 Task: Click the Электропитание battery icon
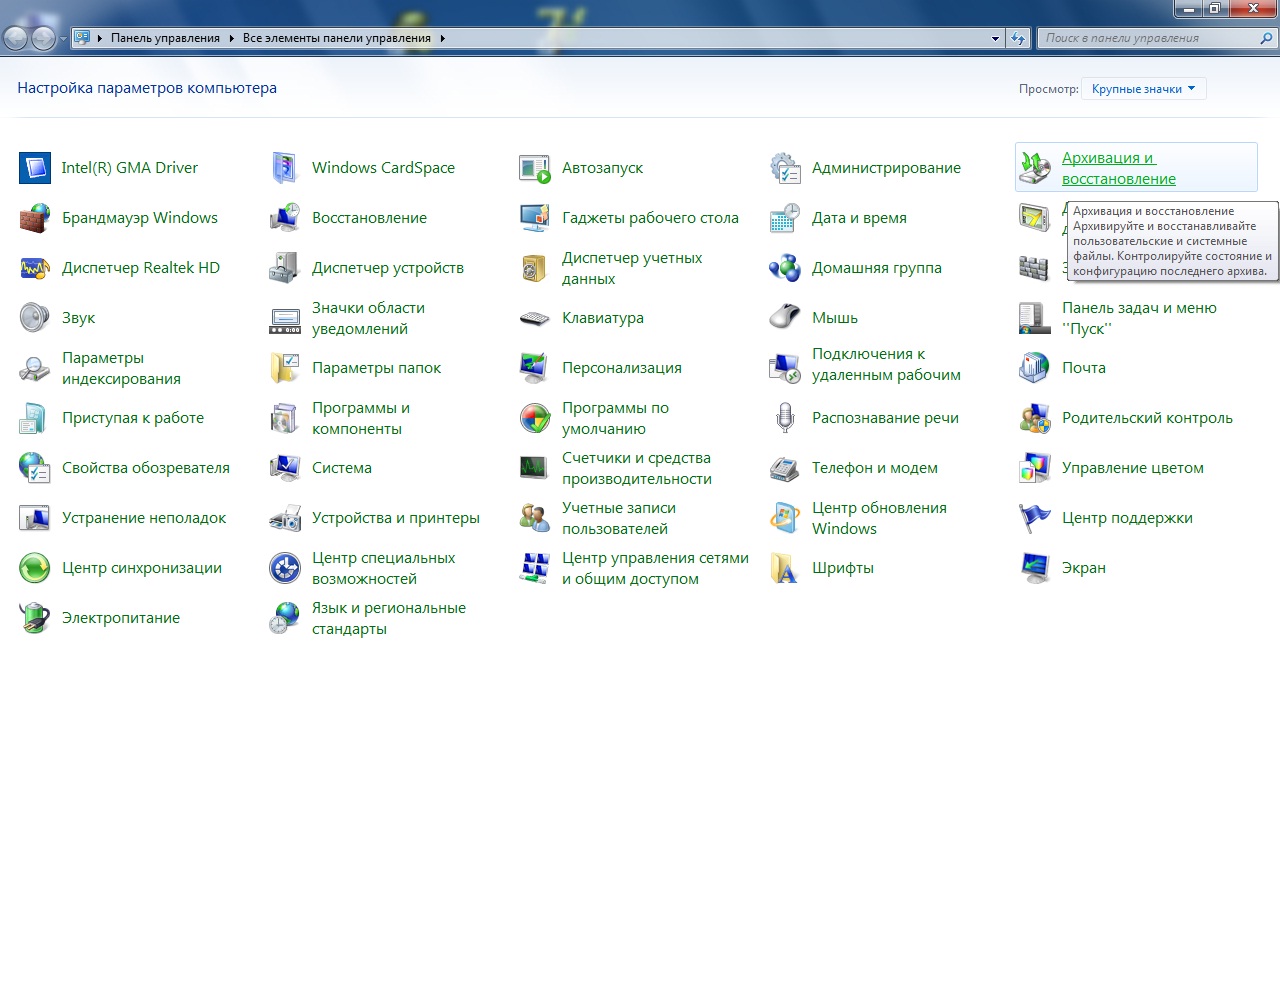point(35,618)
